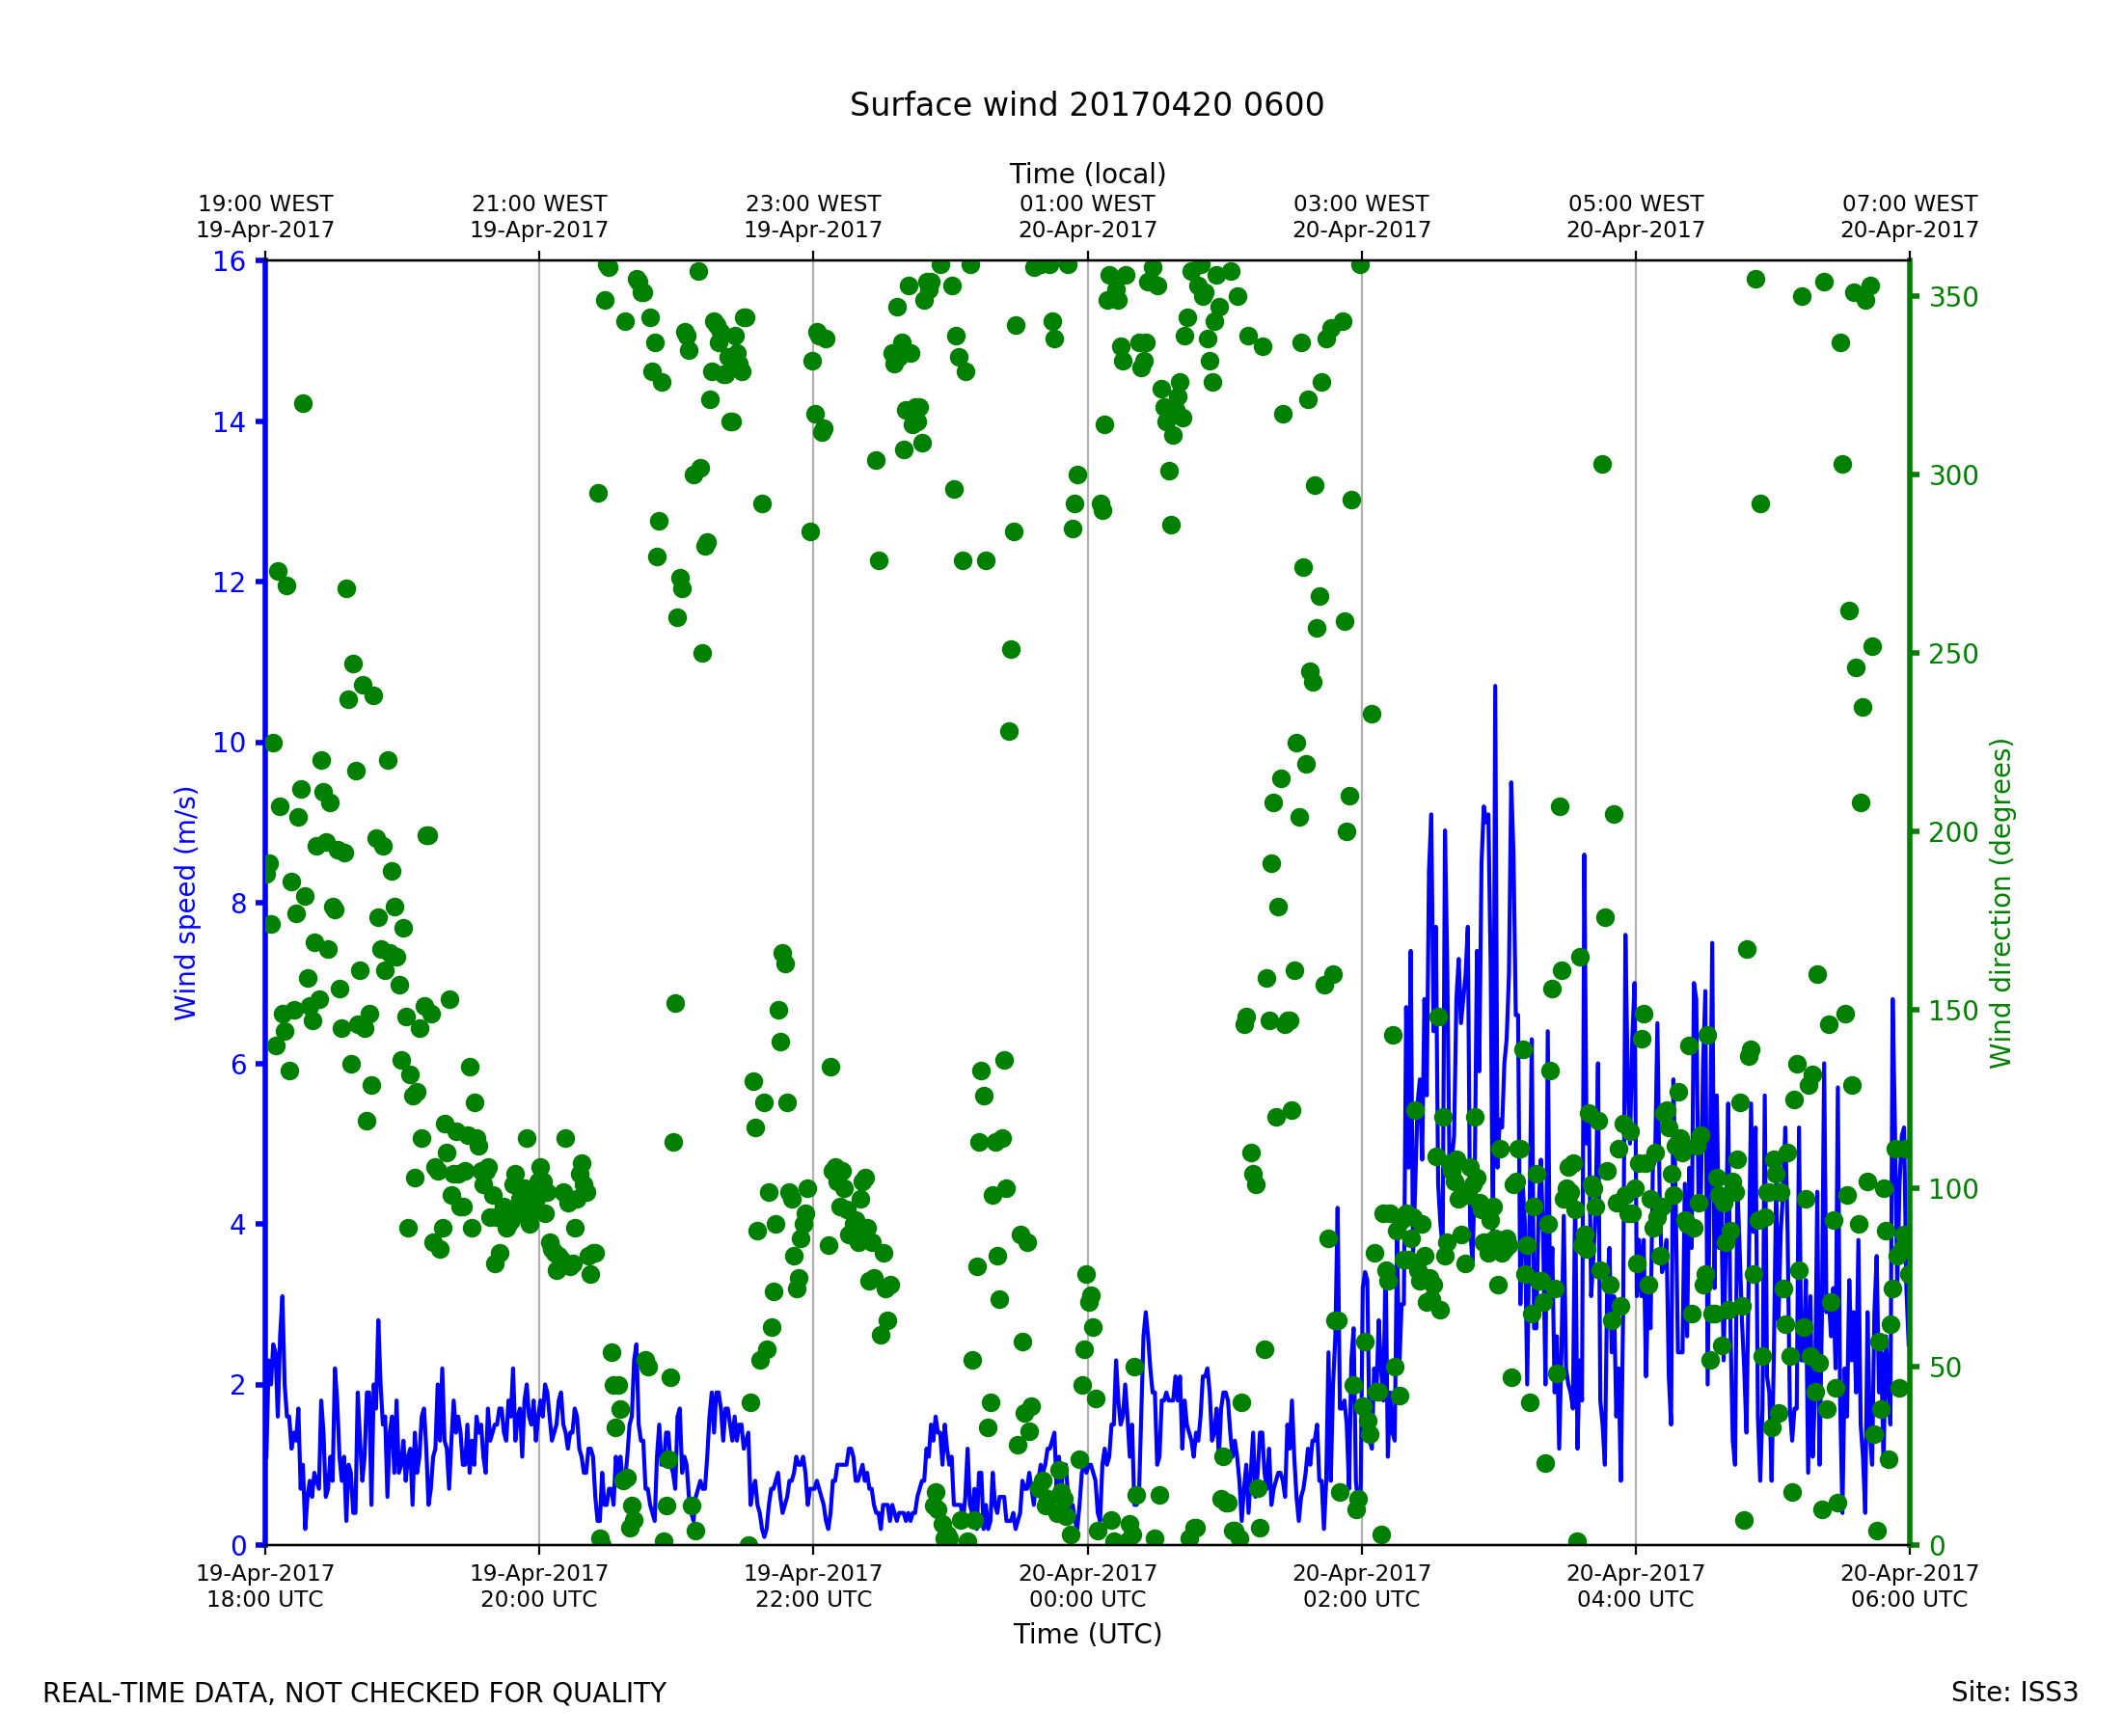The width and height of the screenshot is (2122, 1736).
Task: Click the REAL-TIME DATA quality disclaimer text
Action: click(354, 1693)
